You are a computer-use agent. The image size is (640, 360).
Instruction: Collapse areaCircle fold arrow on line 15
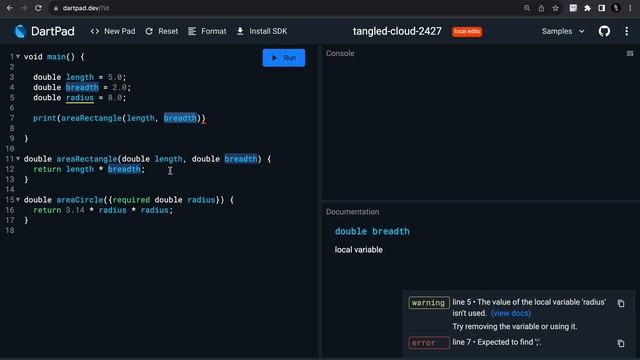pyautogui.click(x=18, y=200)
